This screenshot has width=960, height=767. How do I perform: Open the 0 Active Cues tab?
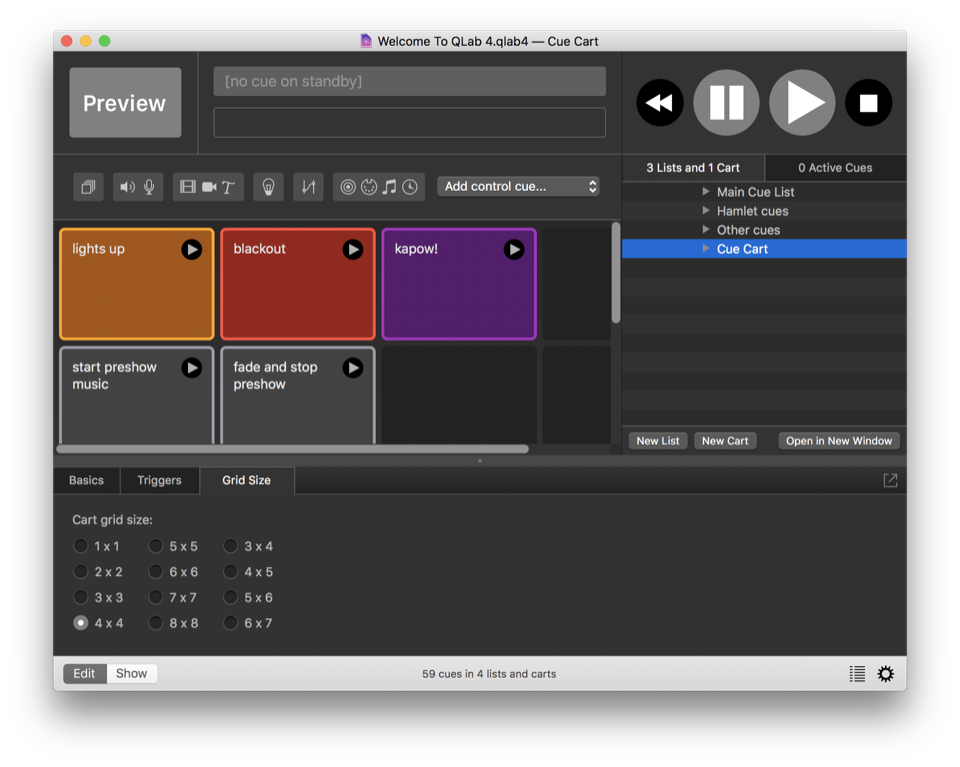point(835,168)
